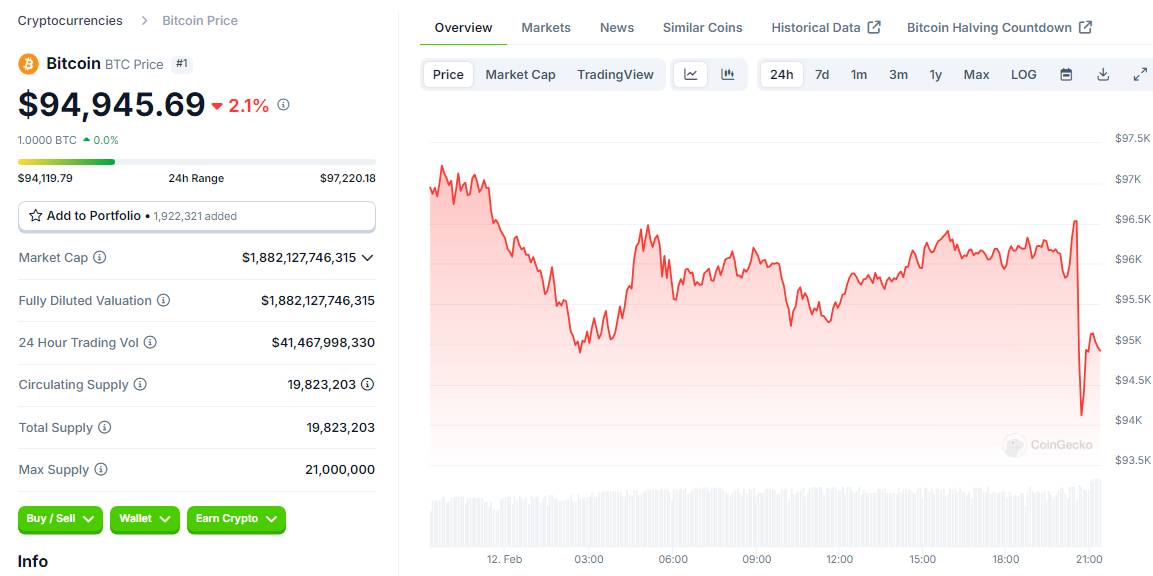This screenshot has width=1153, height=576.
Task: Set chart range to 1y
Action: pos(935,74)
